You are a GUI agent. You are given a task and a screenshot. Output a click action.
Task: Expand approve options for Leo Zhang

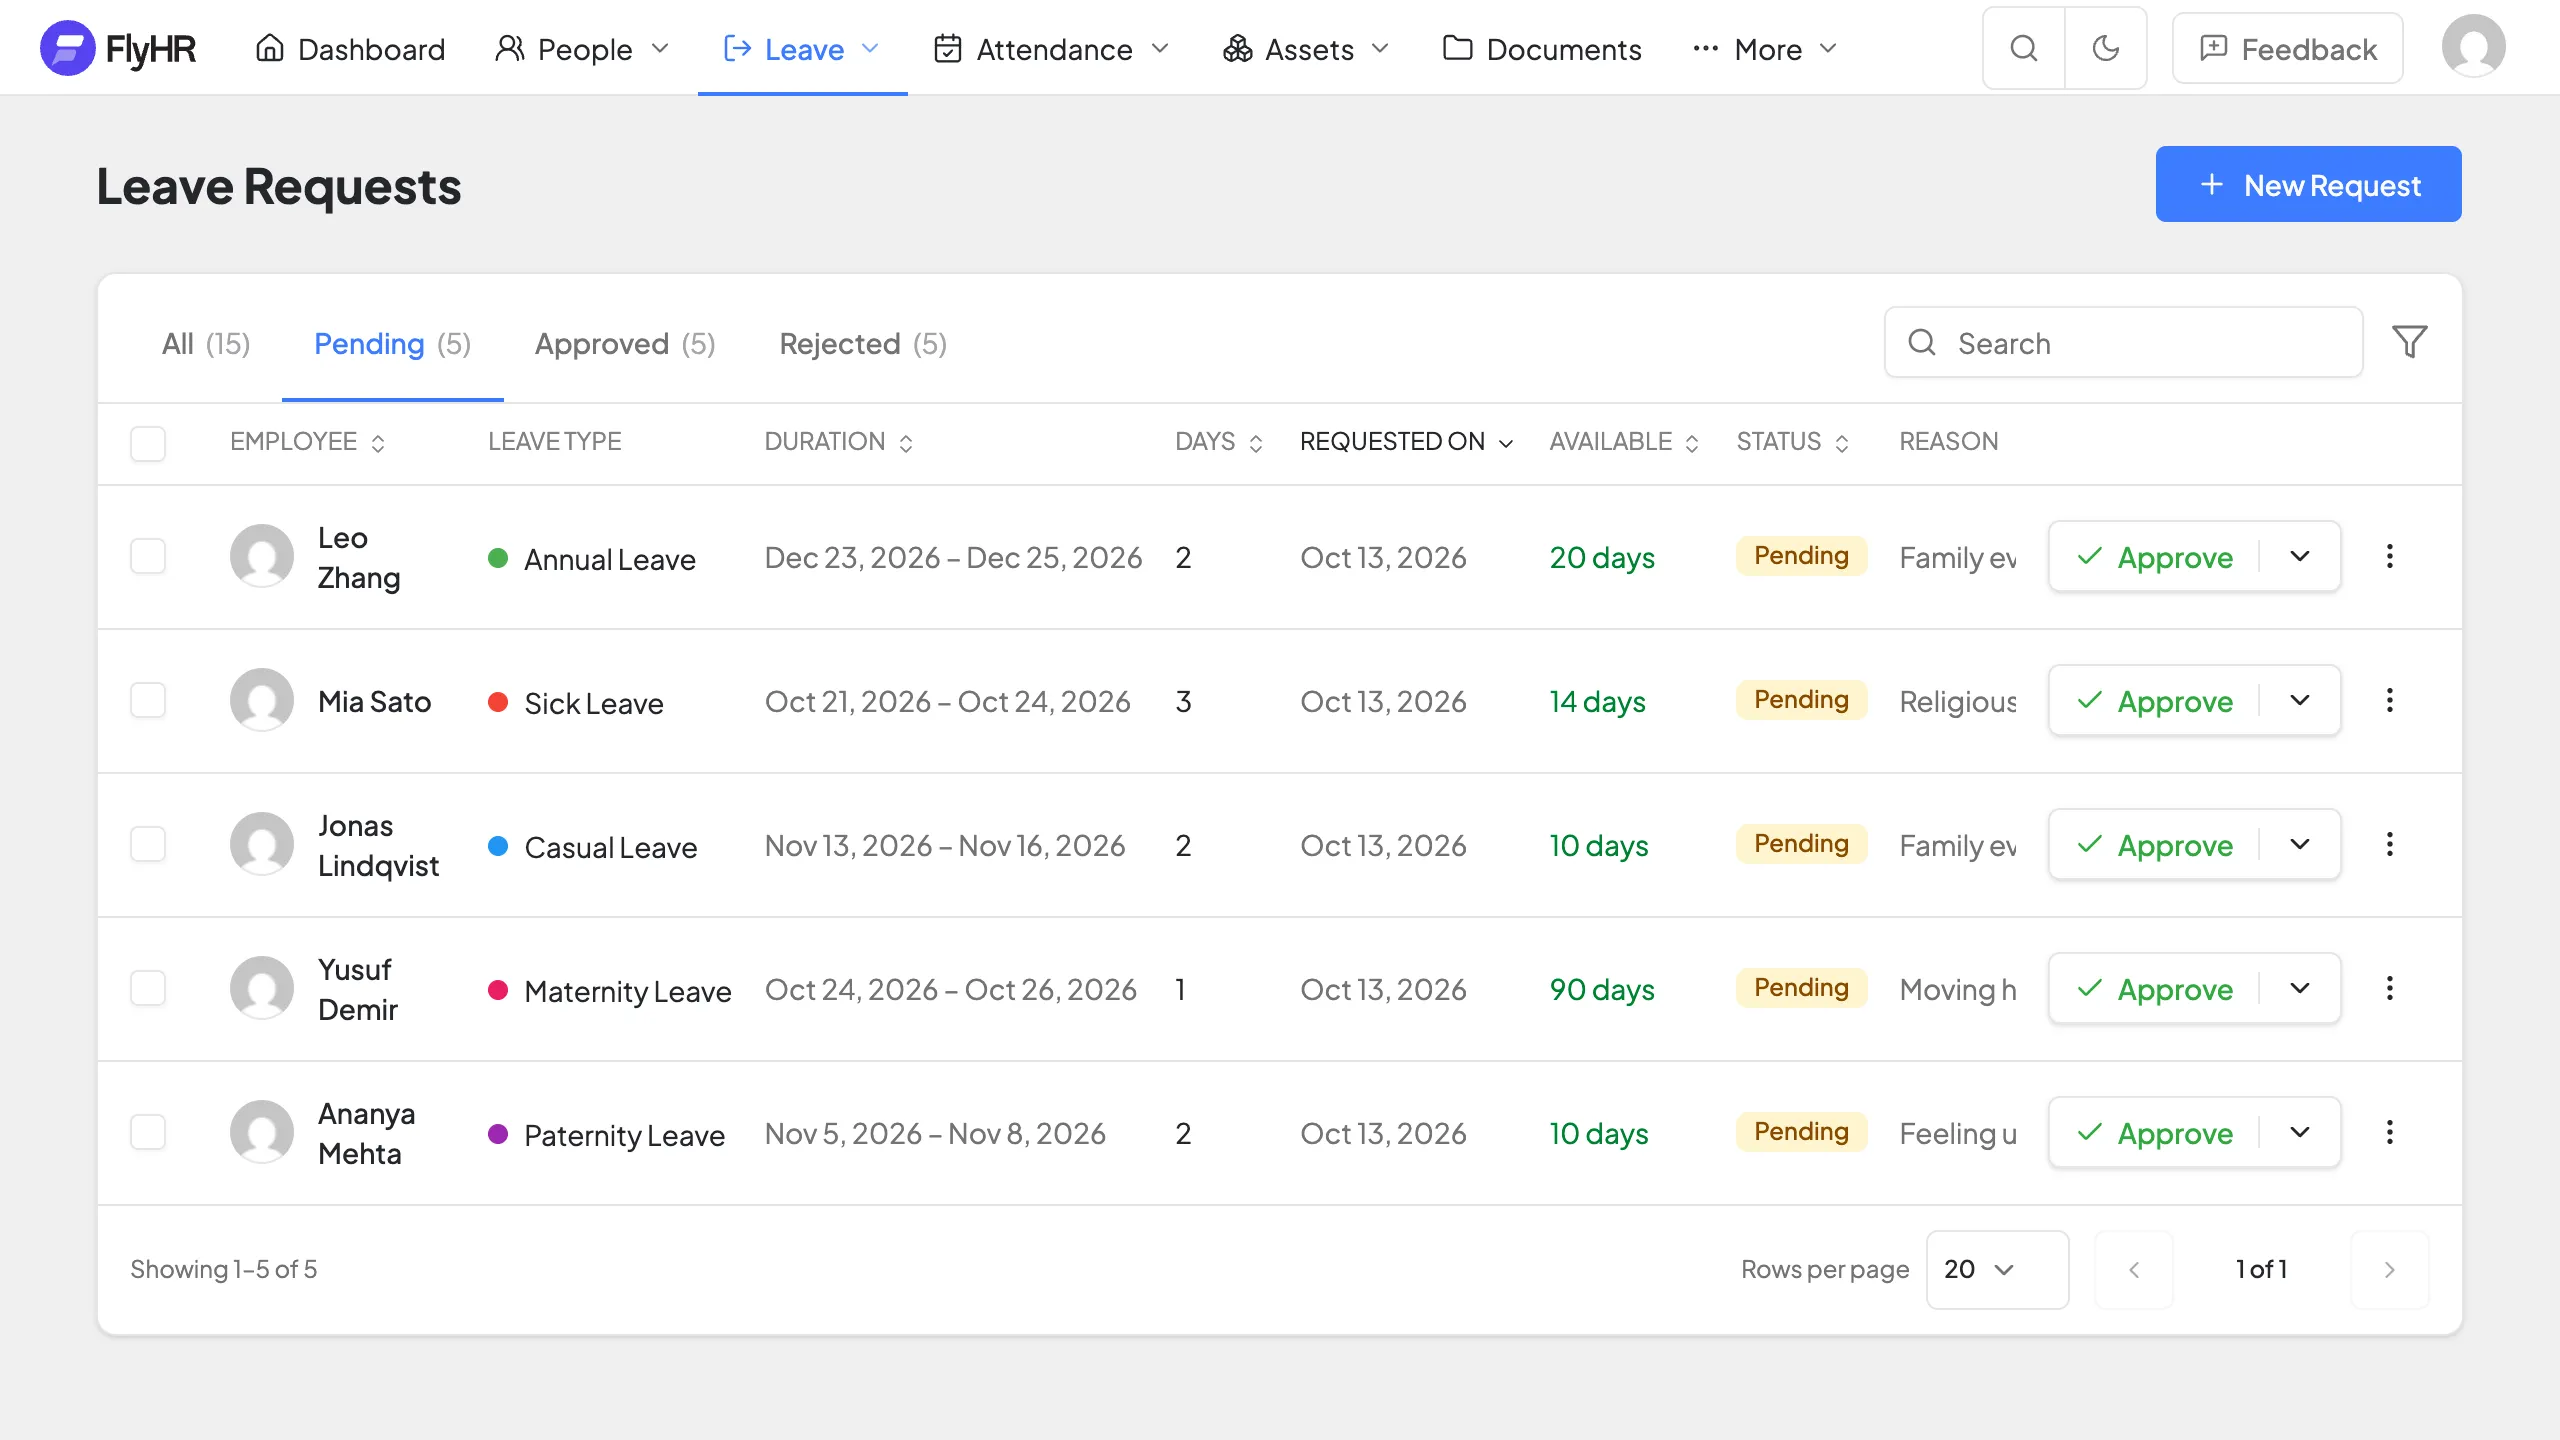coord(2300,556)
